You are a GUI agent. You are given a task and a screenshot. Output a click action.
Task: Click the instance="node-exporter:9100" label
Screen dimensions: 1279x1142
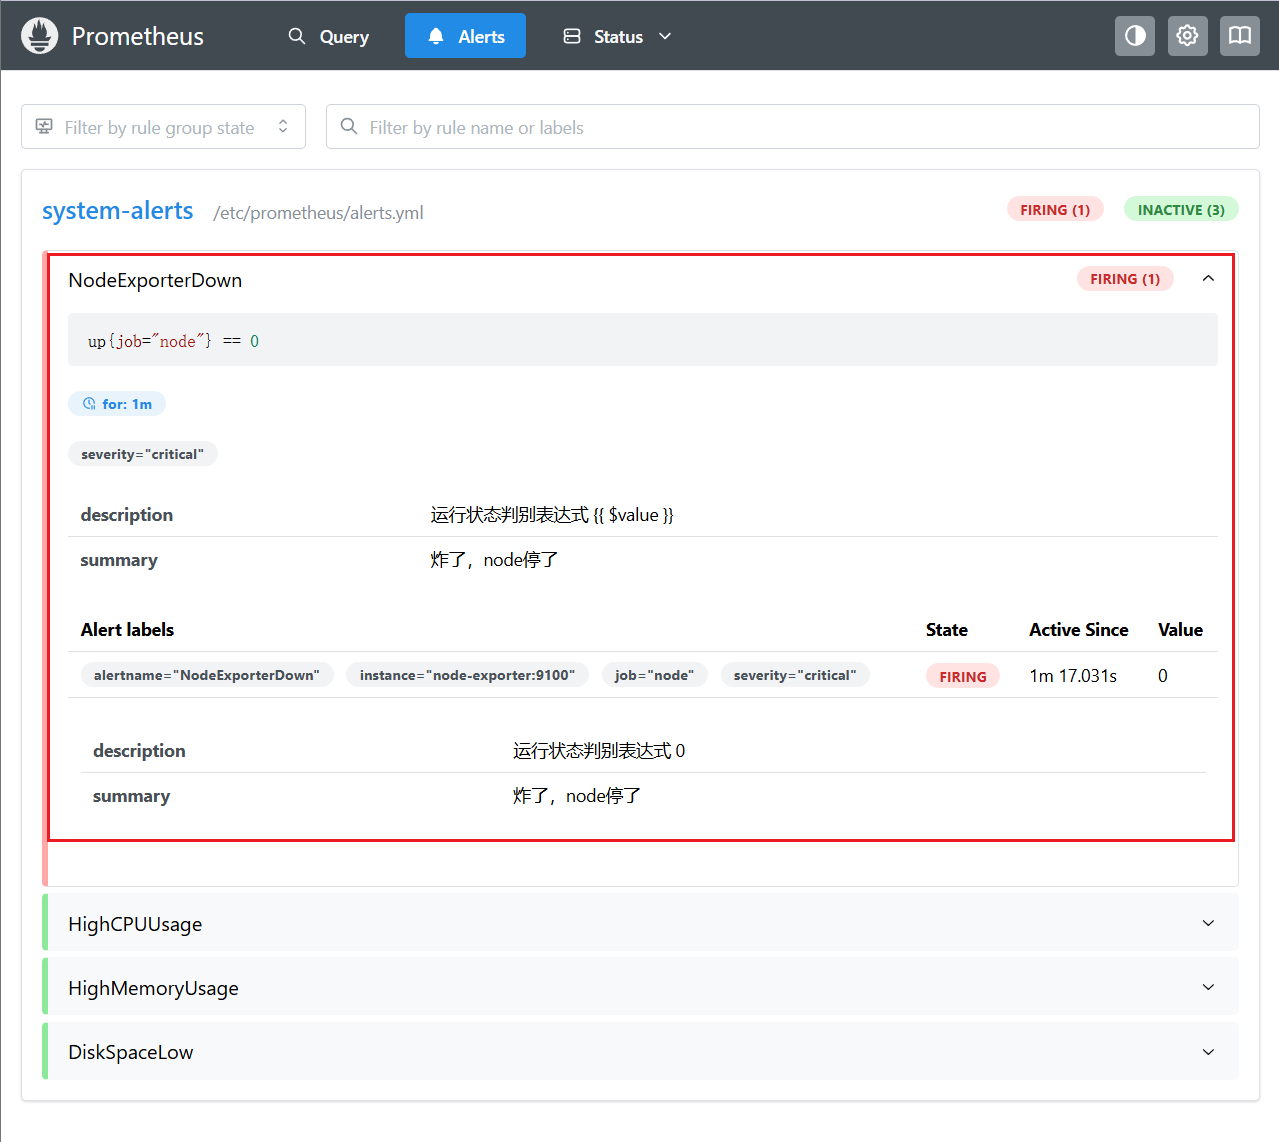(467, 676)
